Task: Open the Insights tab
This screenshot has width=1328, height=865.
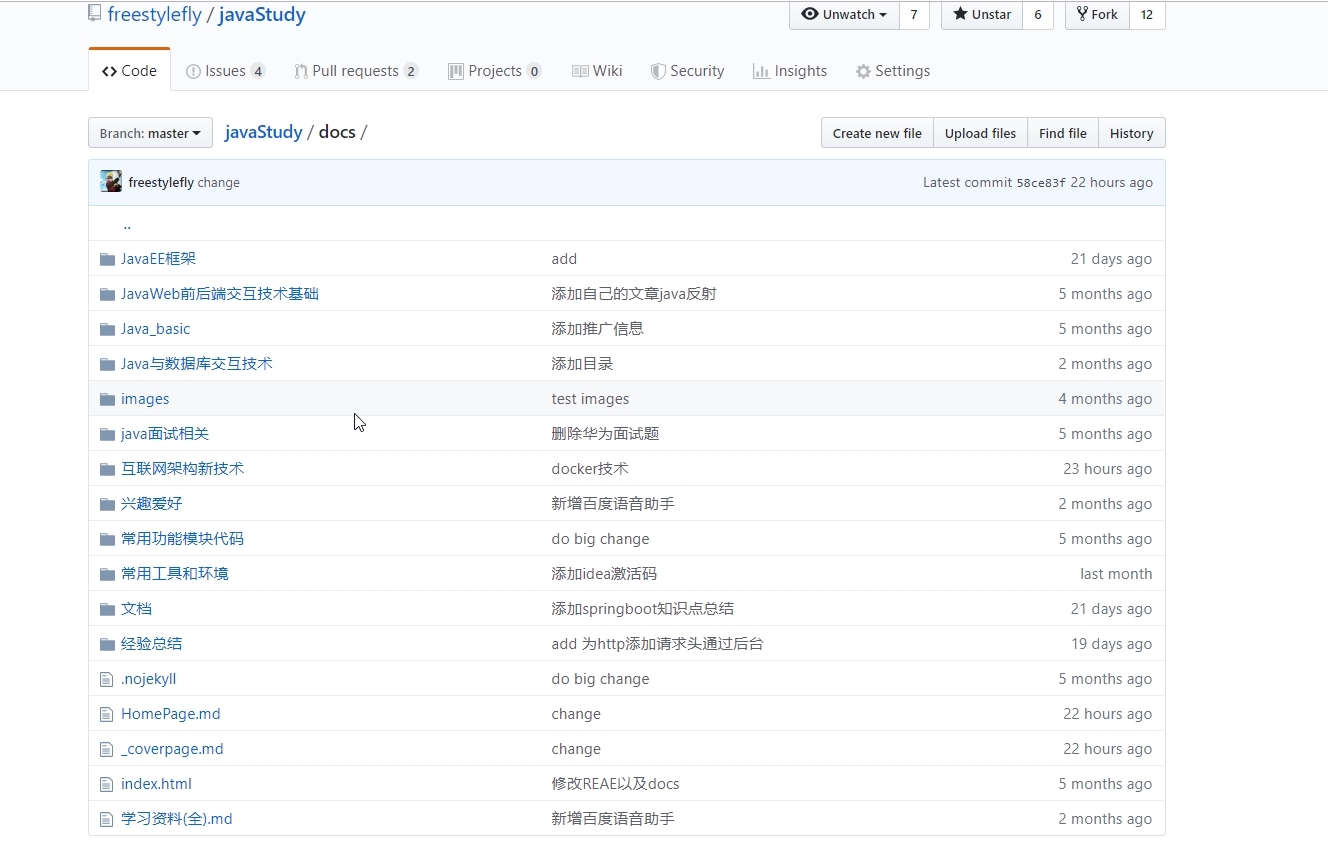Action: point(790,71)
